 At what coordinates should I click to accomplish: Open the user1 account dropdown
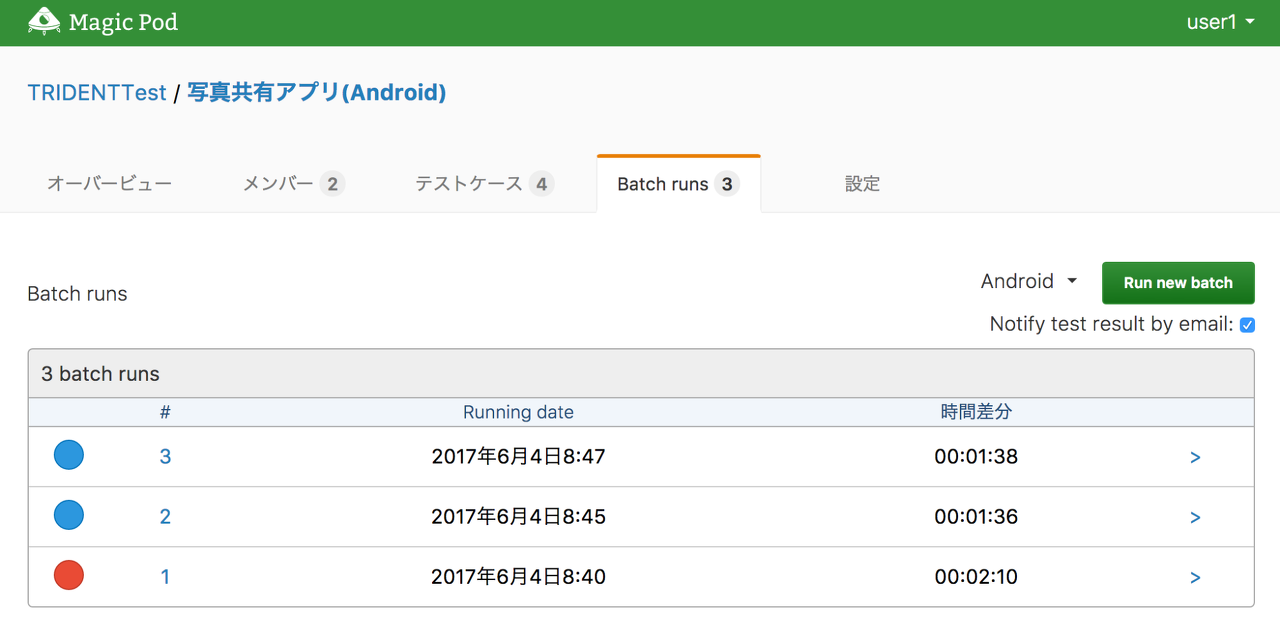1221,21
